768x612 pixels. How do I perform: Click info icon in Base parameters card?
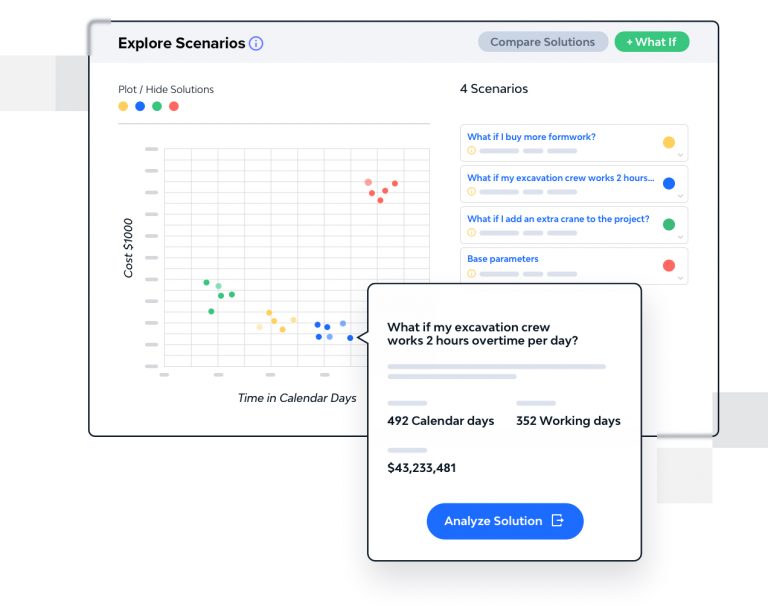point(472,273)
